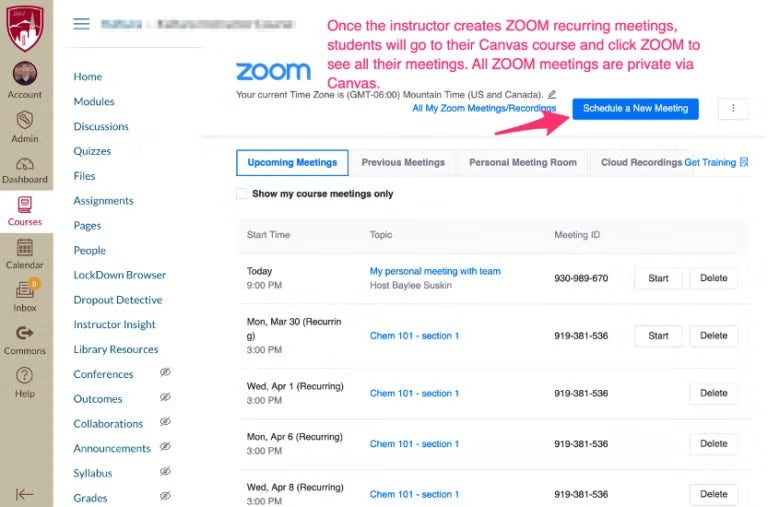Click Schedule a New Meeting button

tap(635, 109)
